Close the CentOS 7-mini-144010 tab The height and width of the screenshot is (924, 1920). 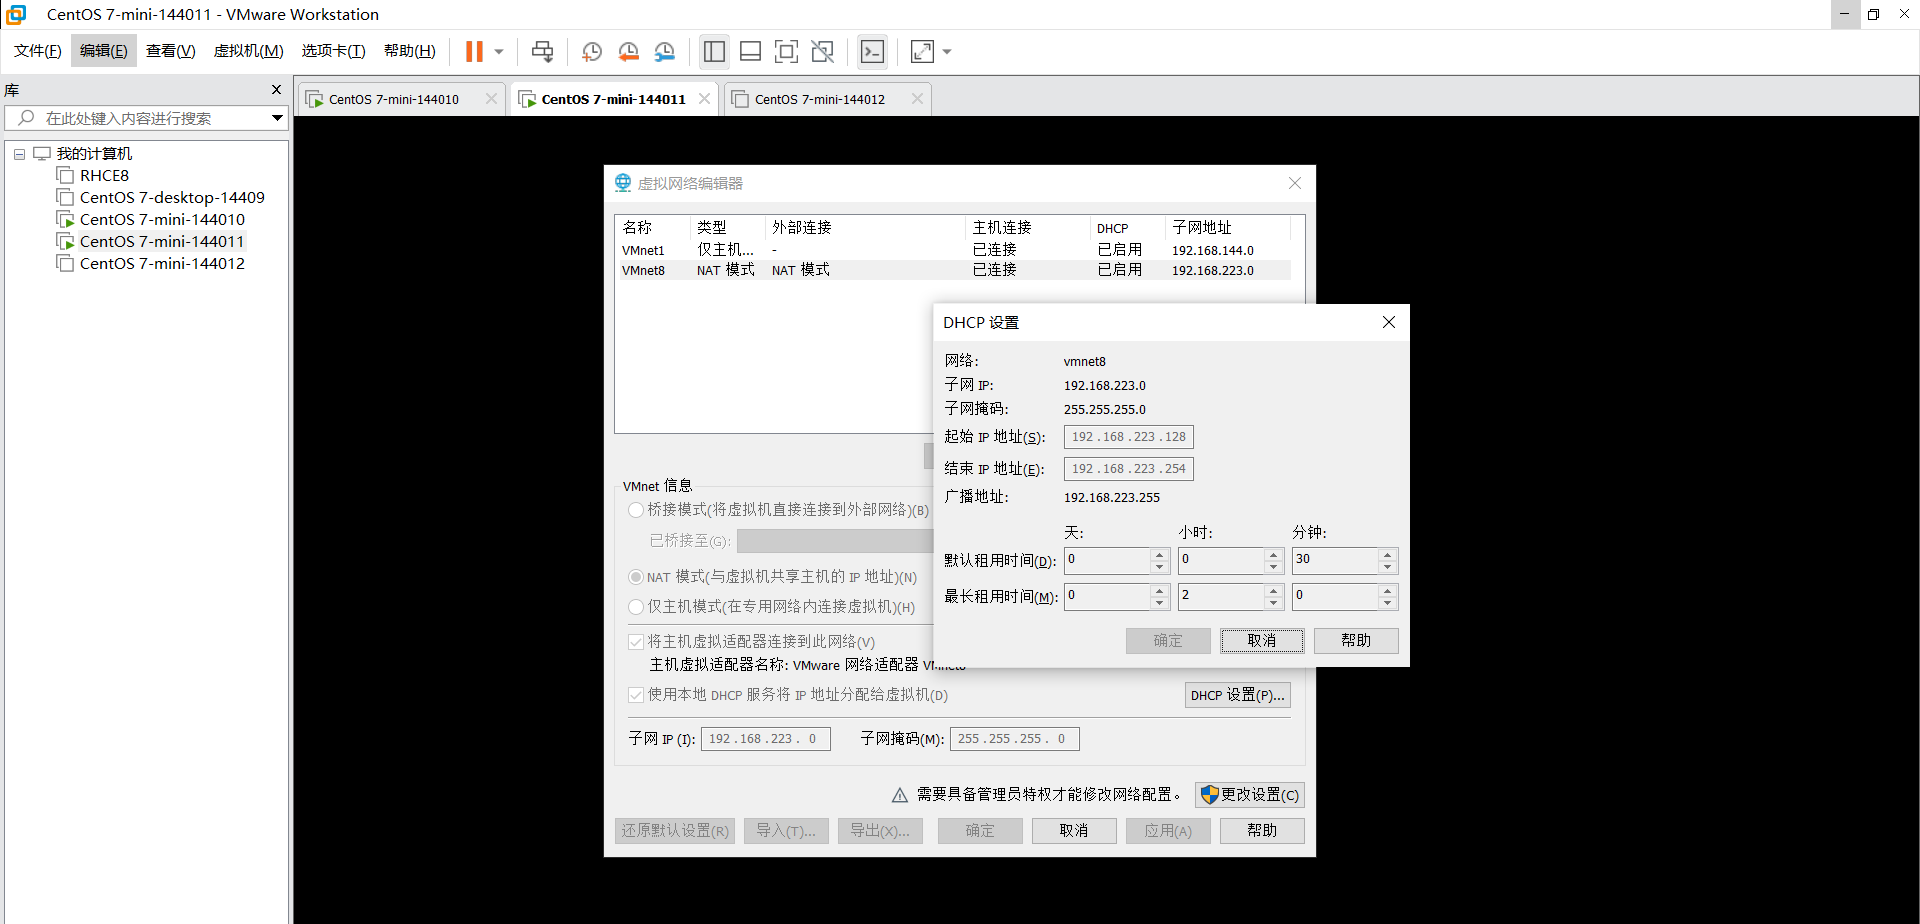click(491, 99)
